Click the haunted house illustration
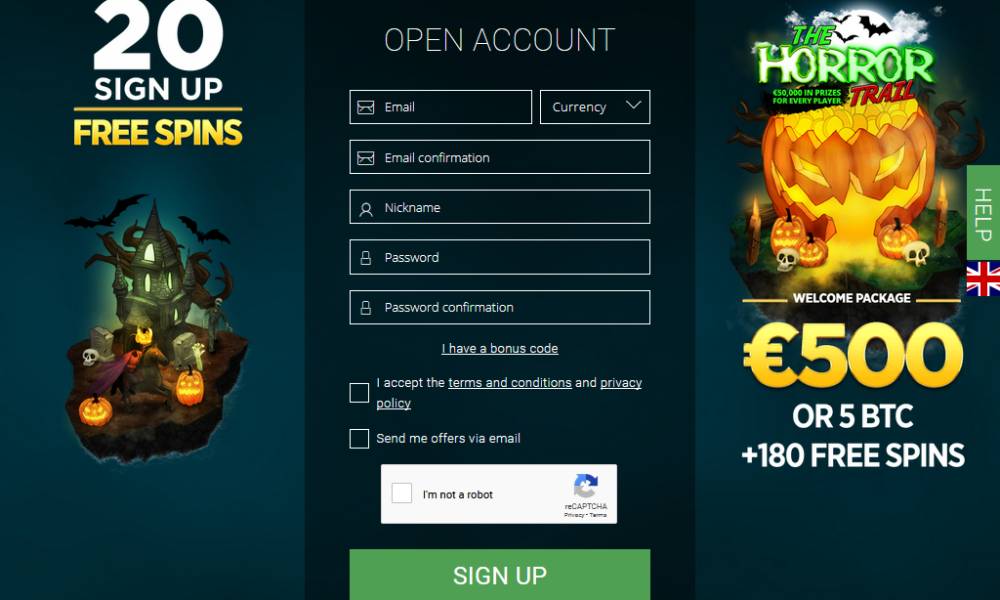The height and width of the screenshot is (600, 1000). point(156,328)
